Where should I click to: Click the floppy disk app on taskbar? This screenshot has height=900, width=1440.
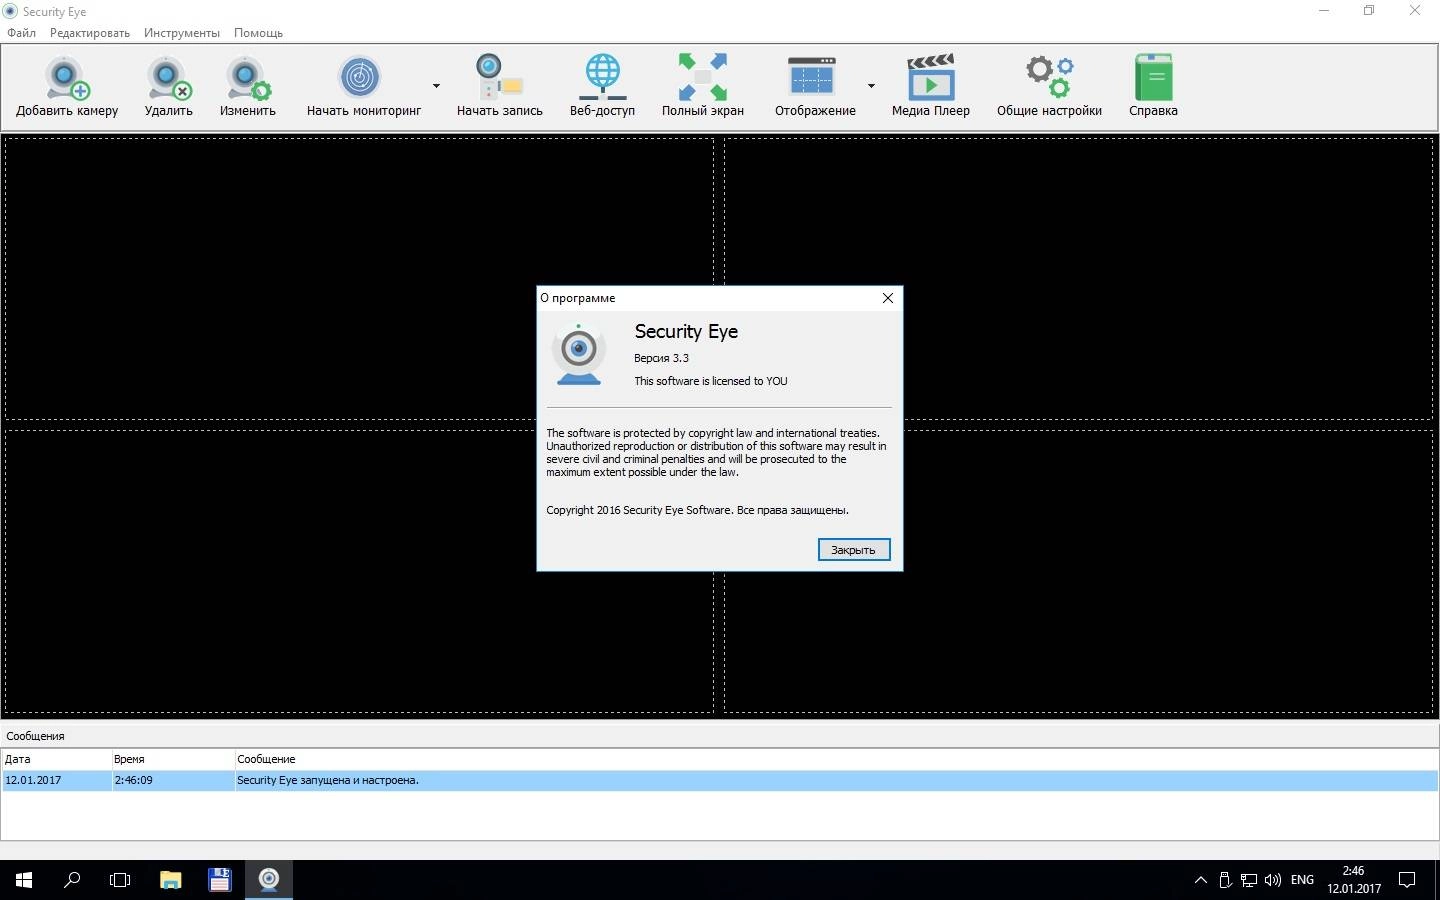pyautogui.click(x=219, y=880)
